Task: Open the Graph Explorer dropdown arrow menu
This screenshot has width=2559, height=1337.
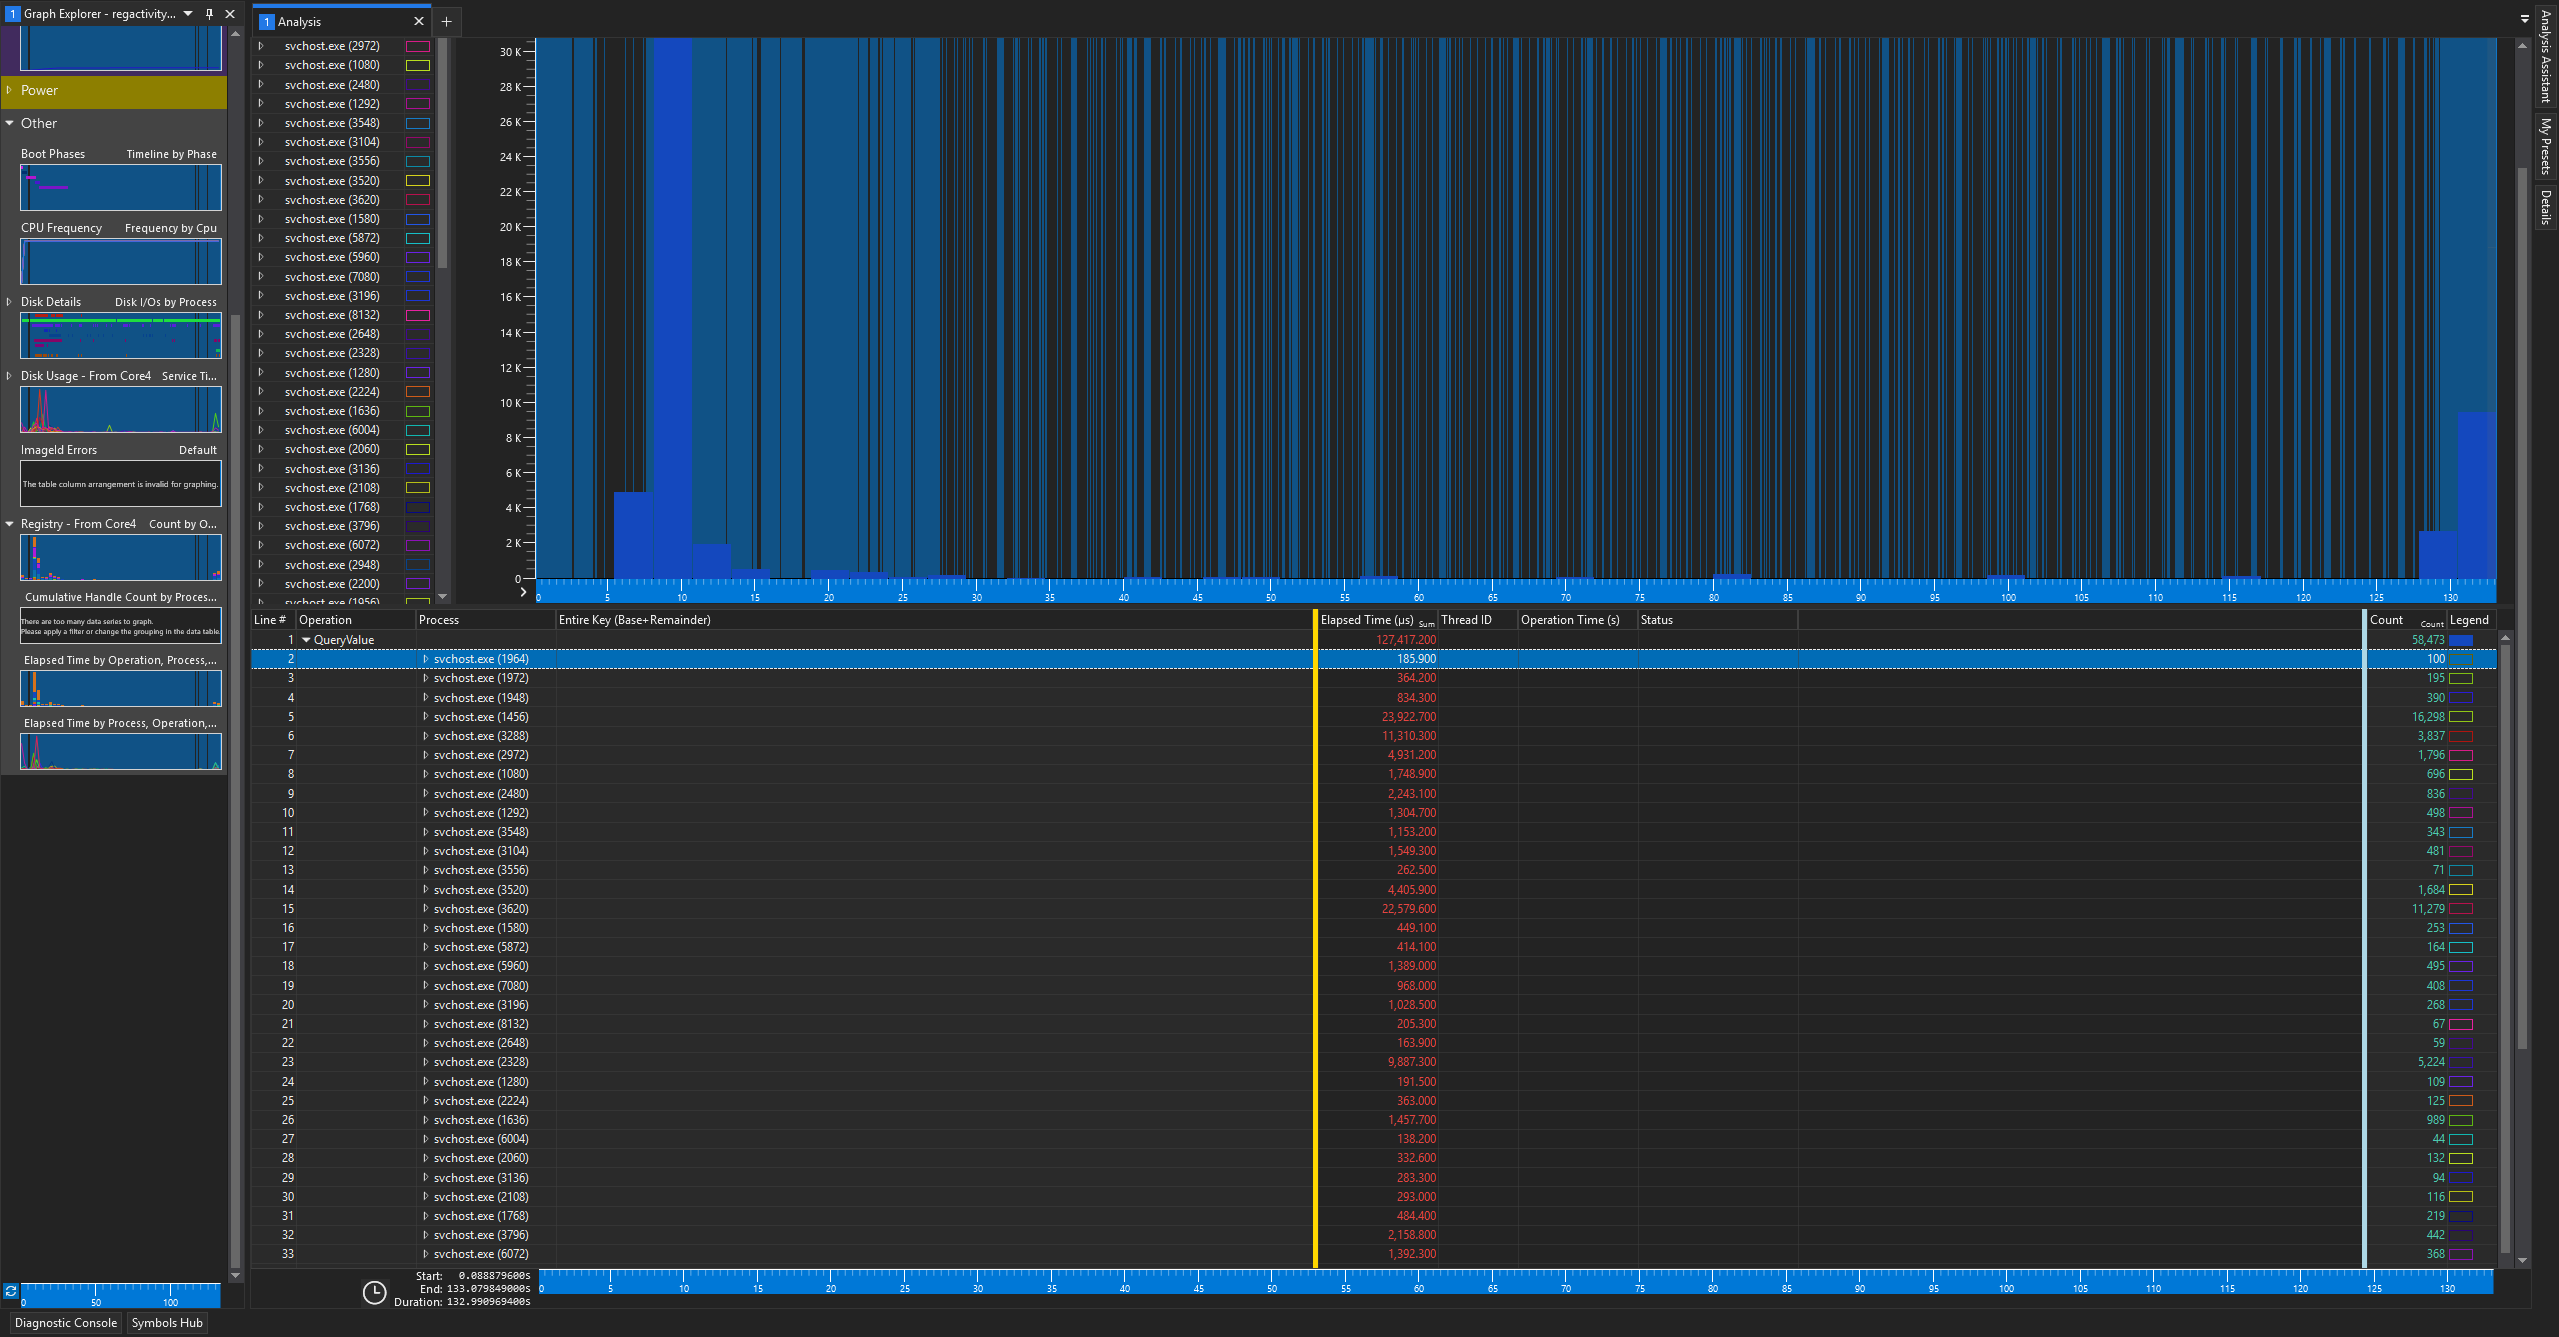Action: (188, 14)
